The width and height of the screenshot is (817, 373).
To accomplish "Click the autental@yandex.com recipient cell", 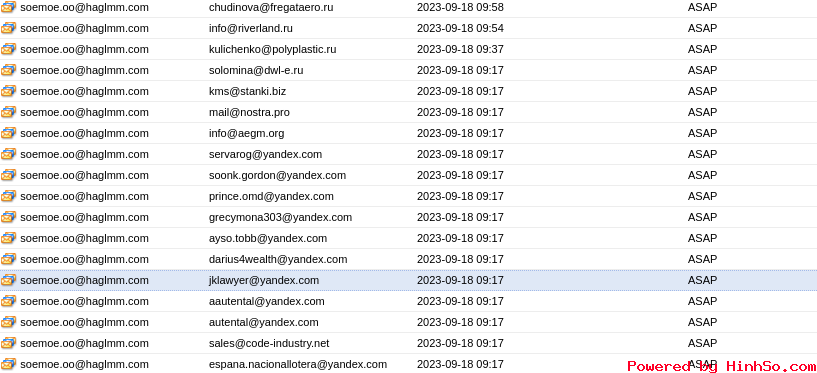I will click(264, 322).
